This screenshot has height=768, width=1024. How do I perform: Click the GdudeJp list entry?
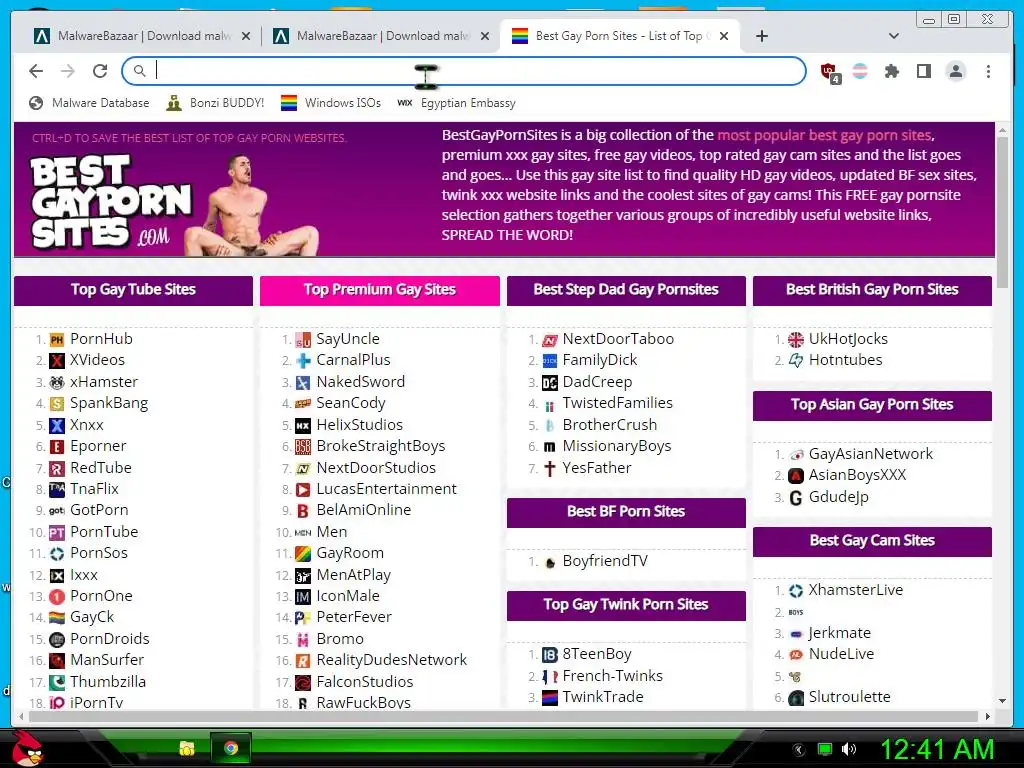[x=839, y=497]
